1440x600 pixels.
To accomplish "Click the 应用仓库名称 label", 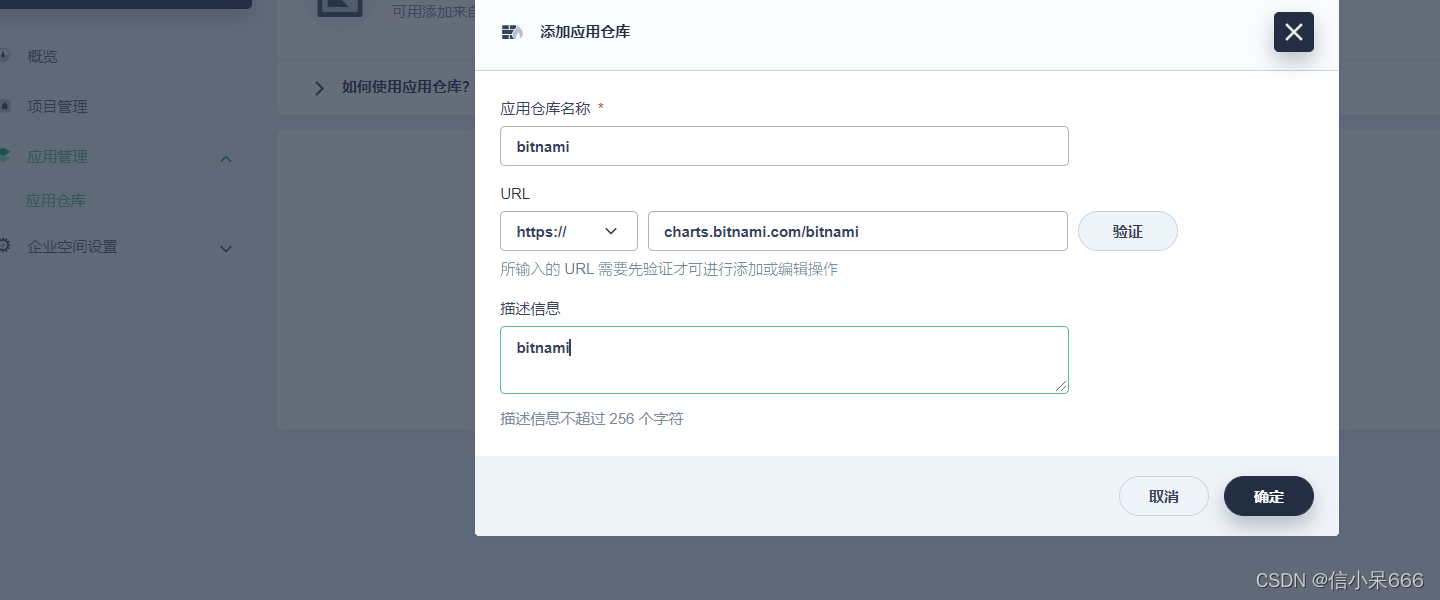I will click(x=545, y=108).
